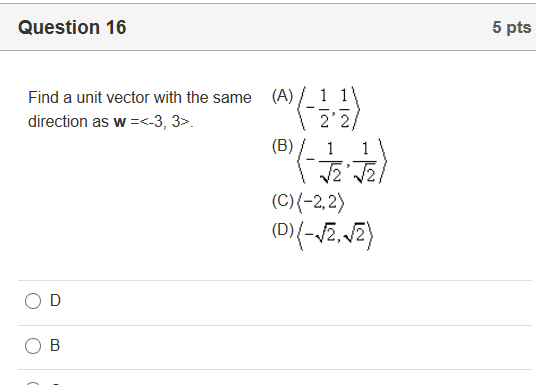Click the '5 pts' points label
The width and height of the screenshot is (536, 385).
pos(512,27)
